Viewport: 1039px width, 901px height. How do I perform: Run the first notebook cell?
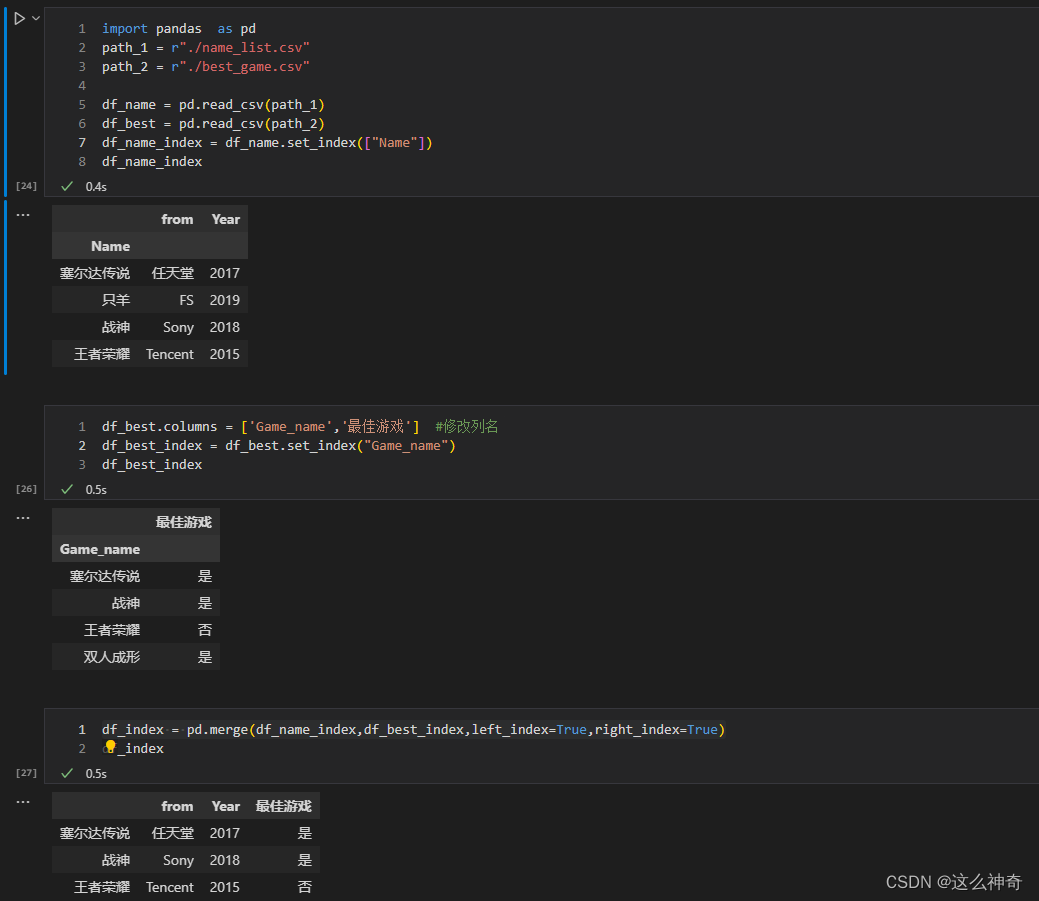click(19, 18)
